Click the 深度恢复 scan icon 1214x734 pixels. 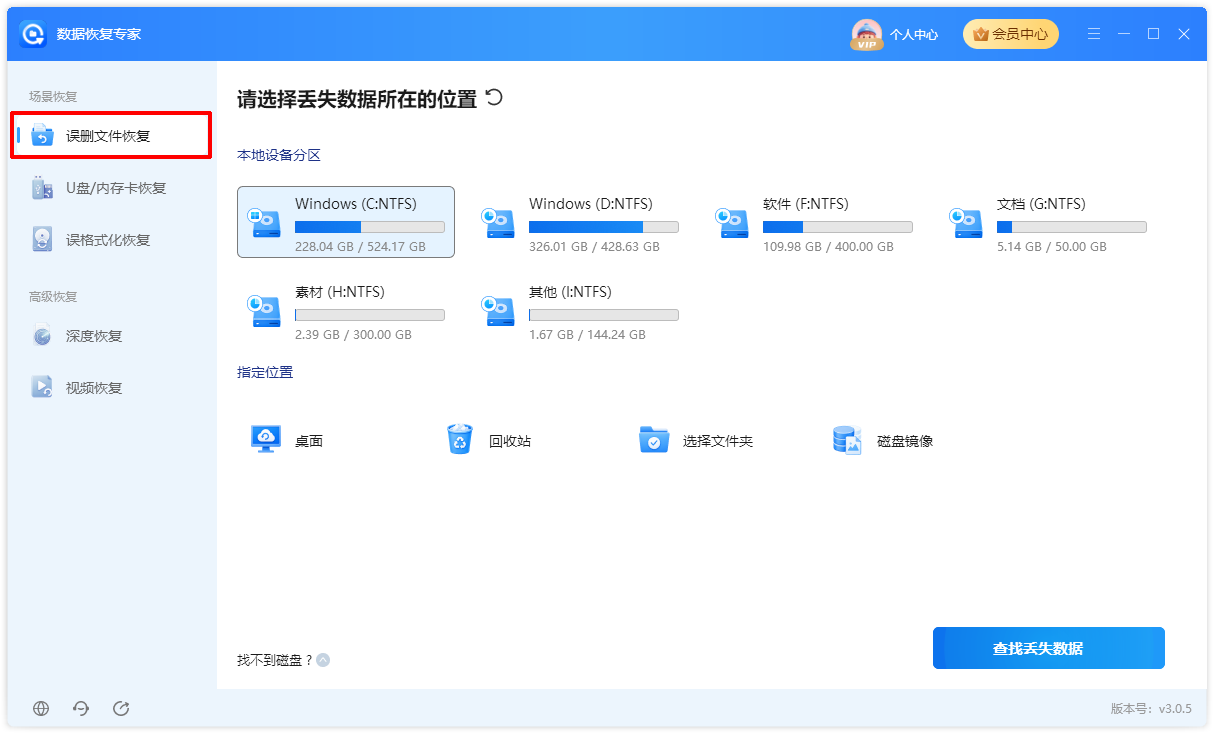click(42, 336)
